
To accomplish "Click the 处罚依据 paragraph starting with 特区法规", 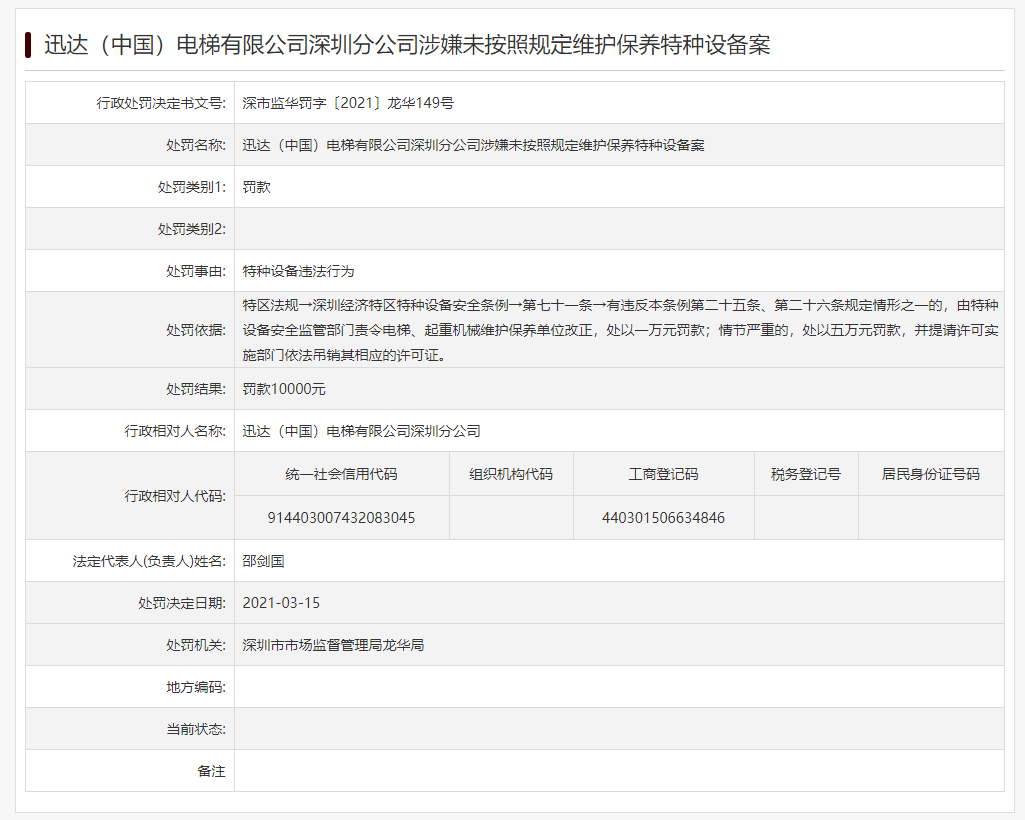I will click(620, 330).
